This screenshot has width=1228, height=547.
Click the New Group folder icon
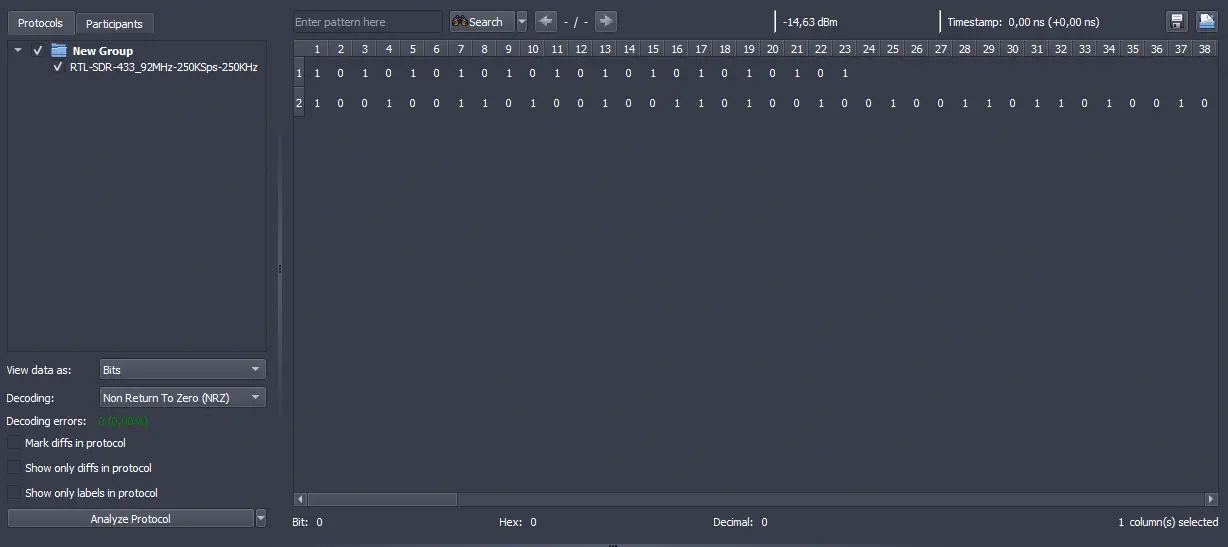[x=59, y=51]
